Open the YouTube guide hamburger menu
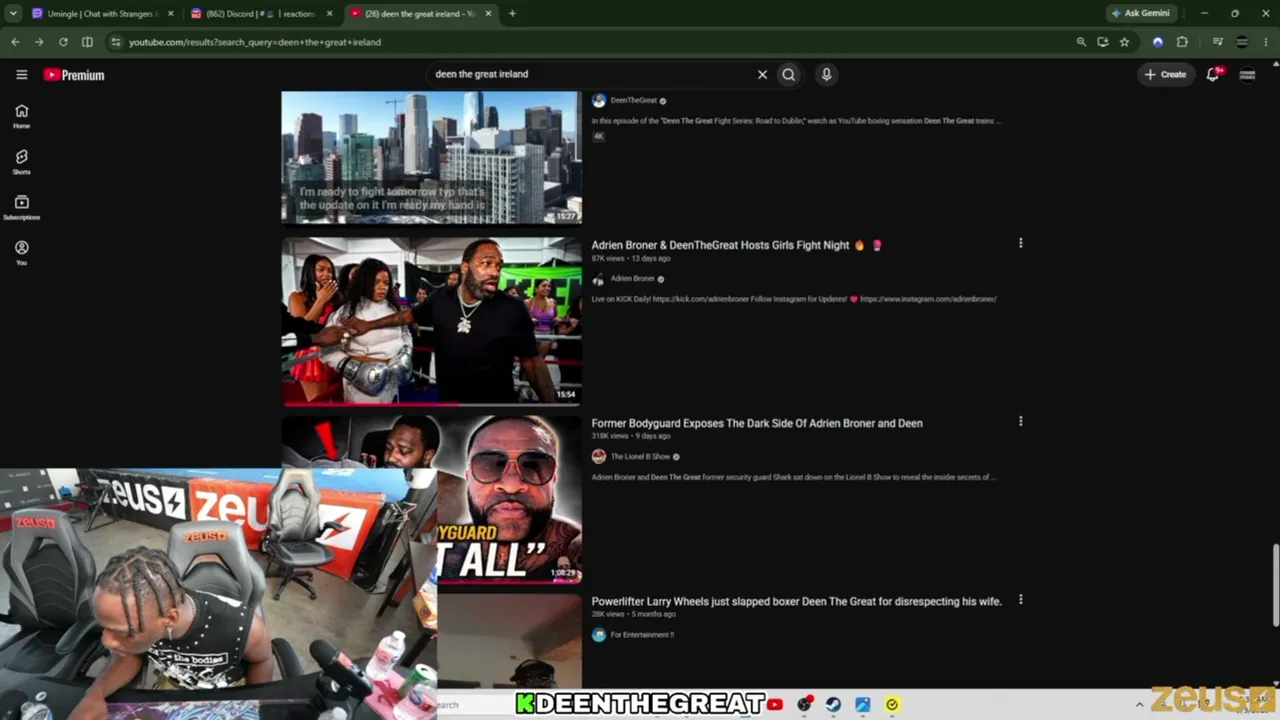Image resolution: width=1280 pixels, height=720 pixels. pyautogui.click(x=22, y=74)
